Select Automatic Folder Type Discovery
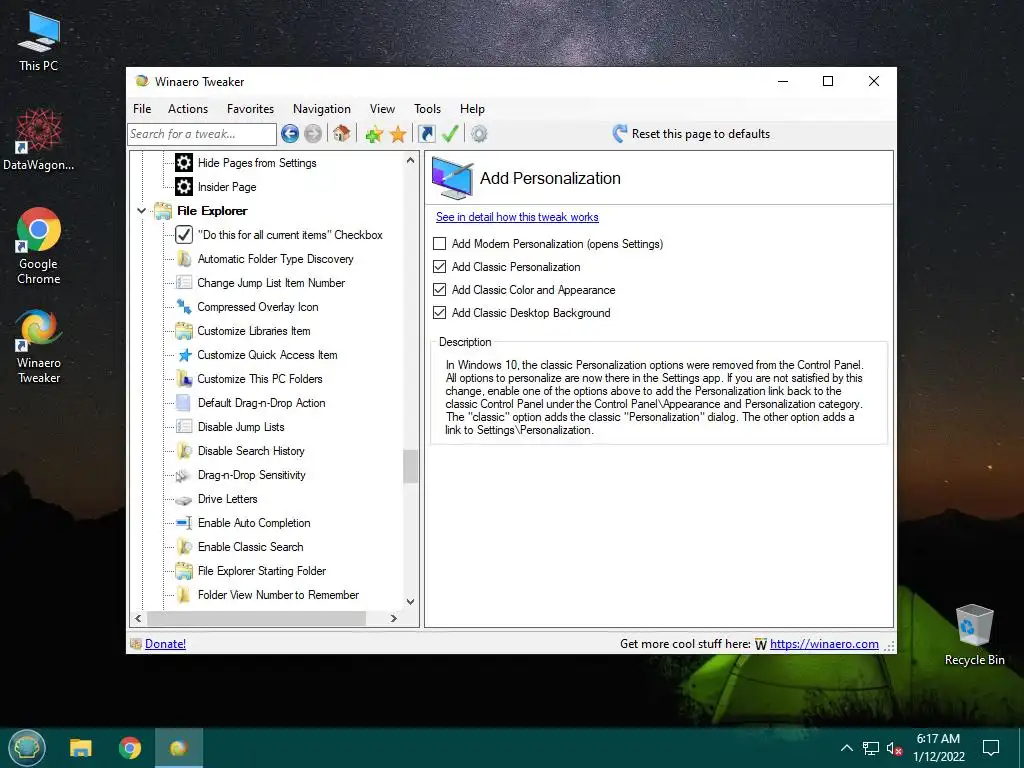This screenshot has width=1024, height=768. coord(275,259)
